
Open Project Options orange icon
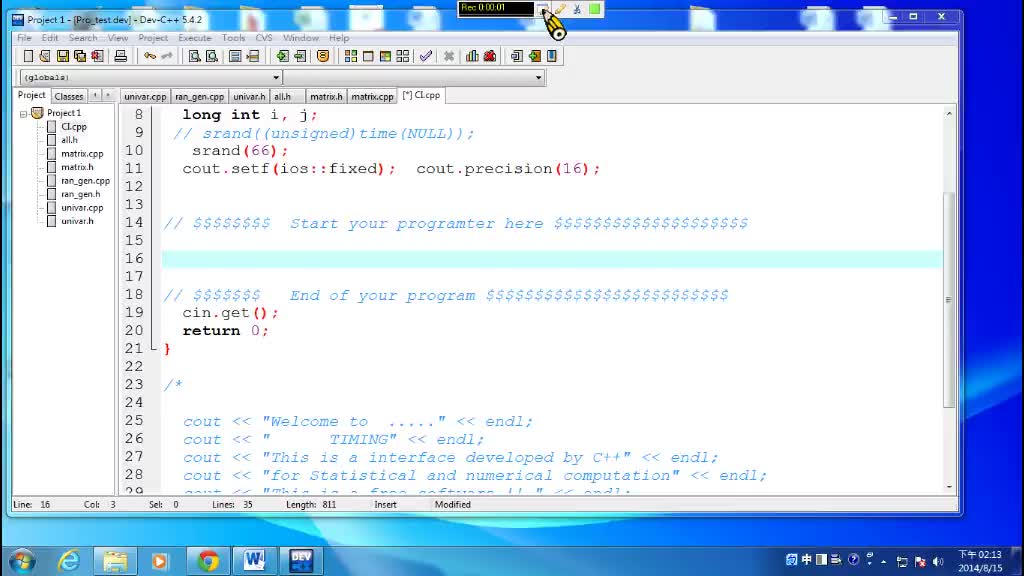tap(323, 56)
